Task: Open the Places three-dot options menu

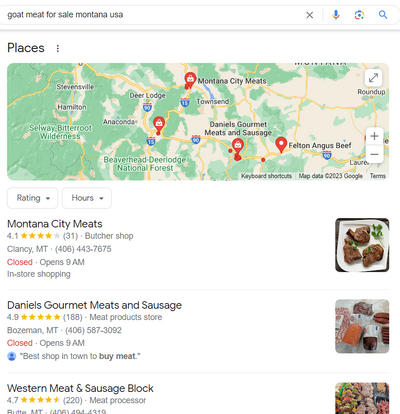Action: [x=58, y=48]
